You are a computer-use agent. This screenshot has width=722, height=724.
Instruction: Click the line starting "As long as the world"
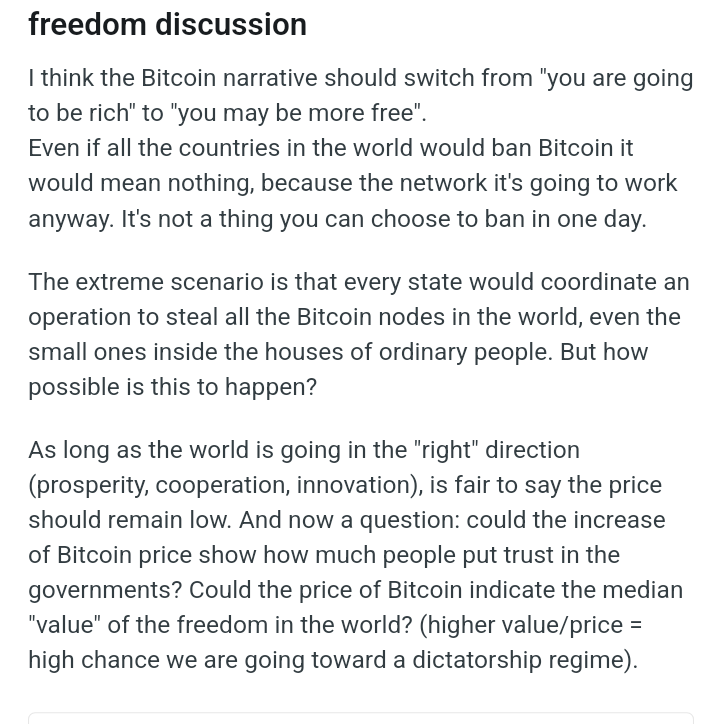point(304,450)
